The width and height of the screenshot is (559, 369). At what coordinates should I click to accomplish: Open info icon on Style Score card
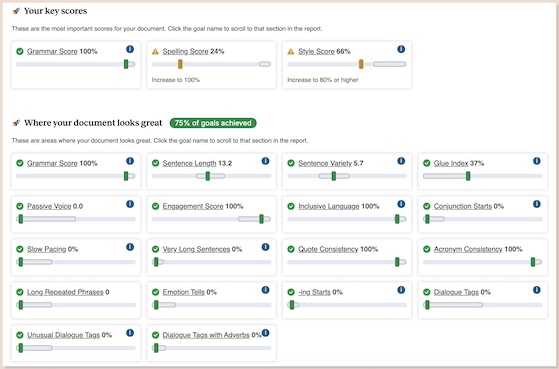coord(401,49)
